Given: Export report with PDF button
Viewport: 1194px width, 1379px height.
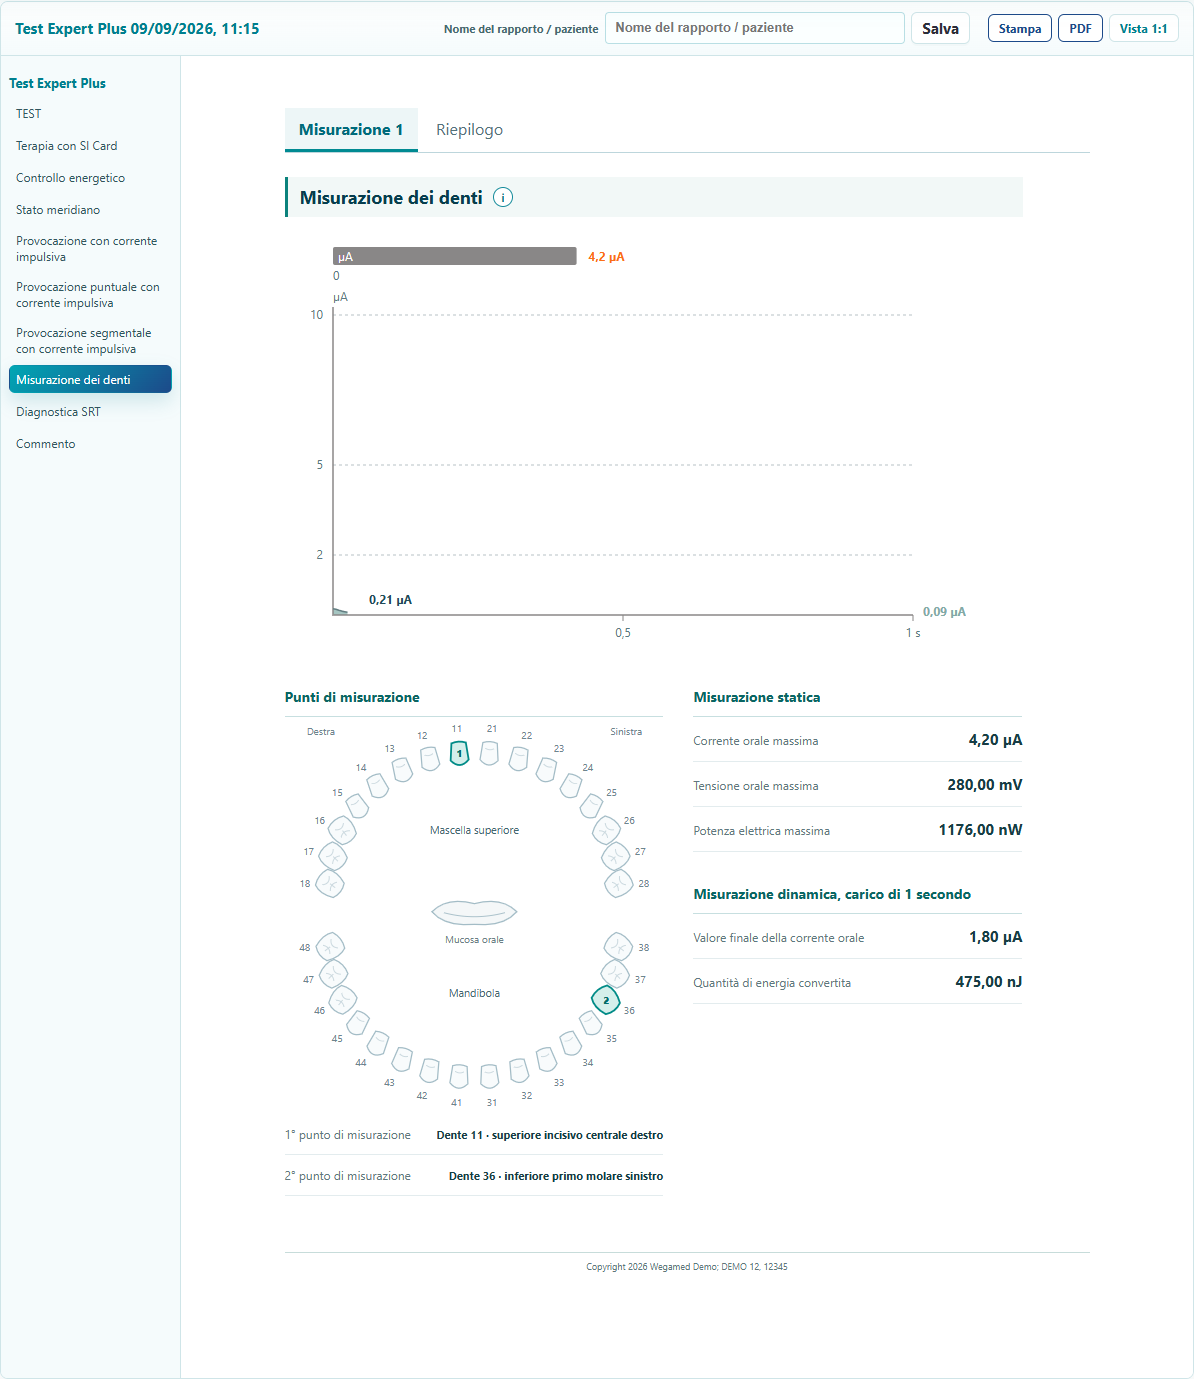Looking at the screenshot, I should pyautogui.click(x=1080, y=28).
